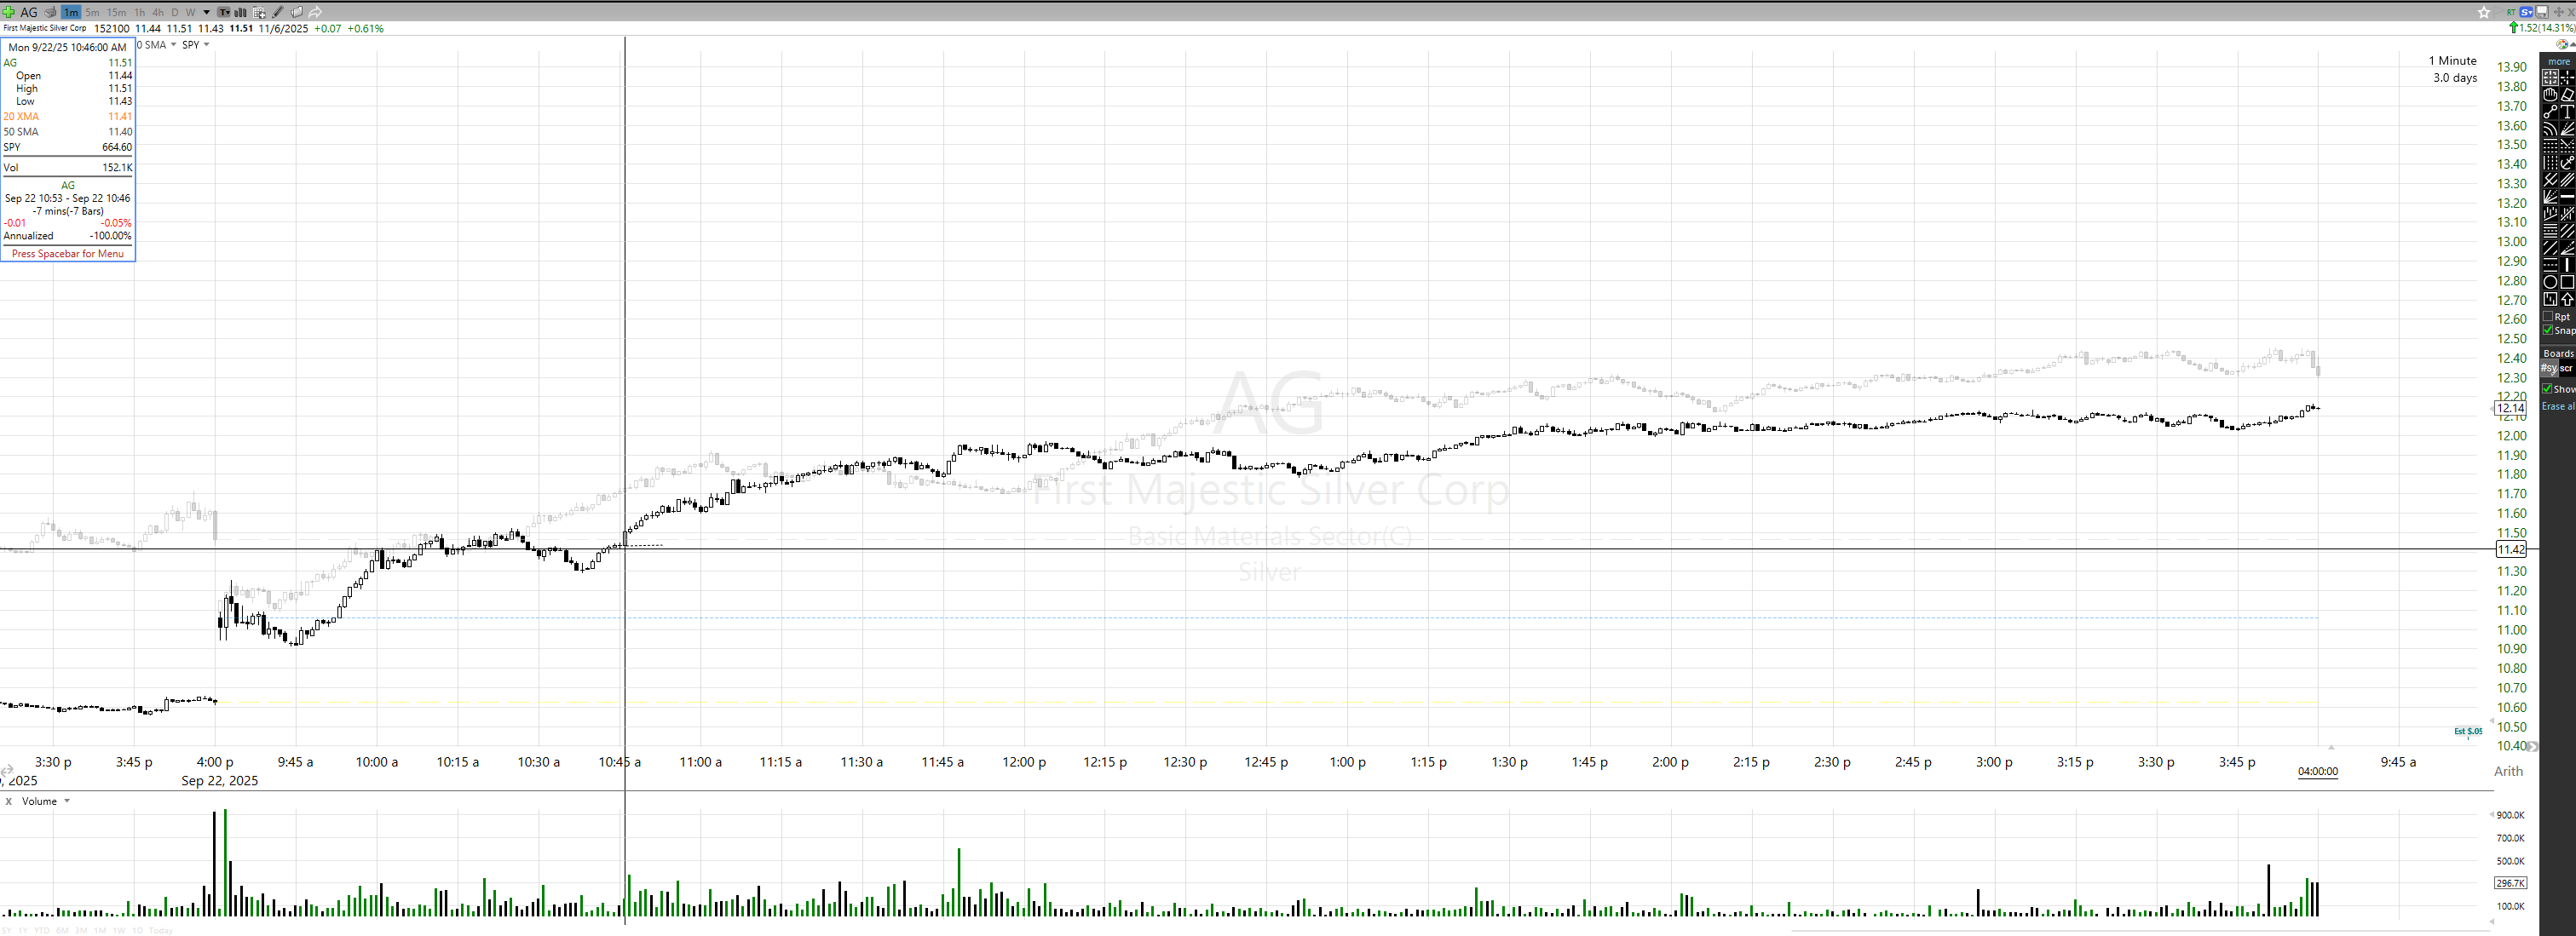Expand the SPY indicator dropdown
2576x936 pixels.
click(206, 45)
